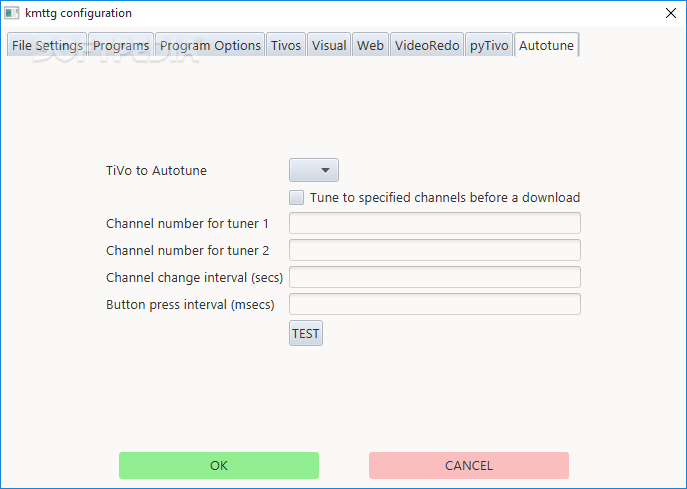Go to the Tivos tab

(x=285, y=45)
